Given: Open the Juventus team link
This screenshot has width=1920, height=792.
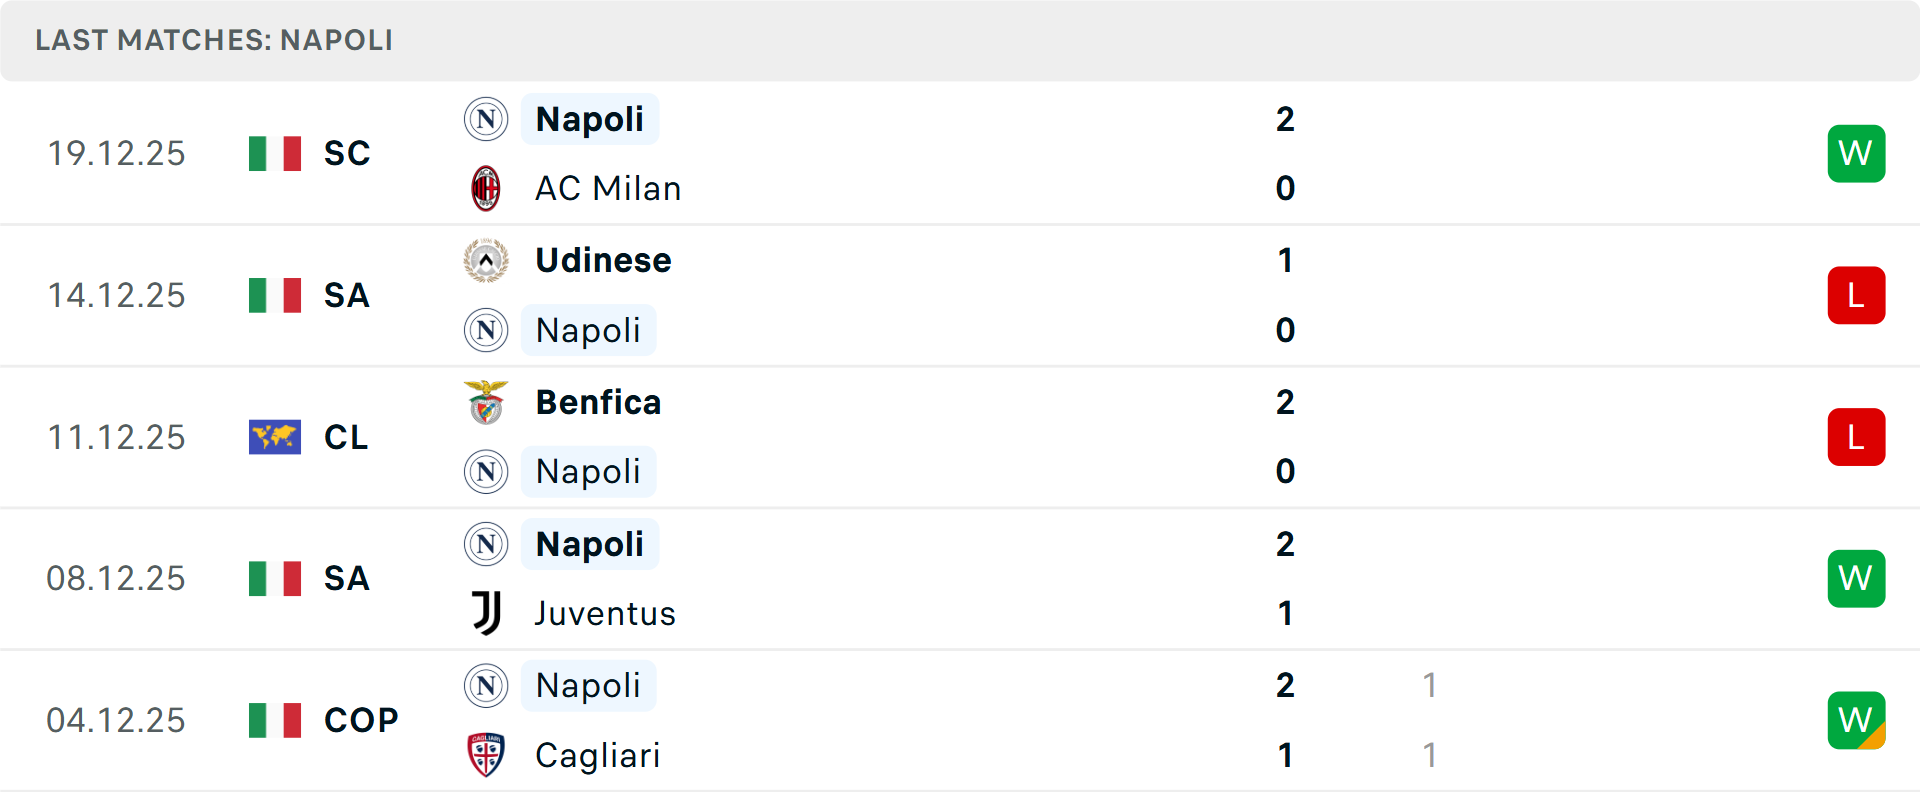Looking at the screenshot, I should 605,613.
